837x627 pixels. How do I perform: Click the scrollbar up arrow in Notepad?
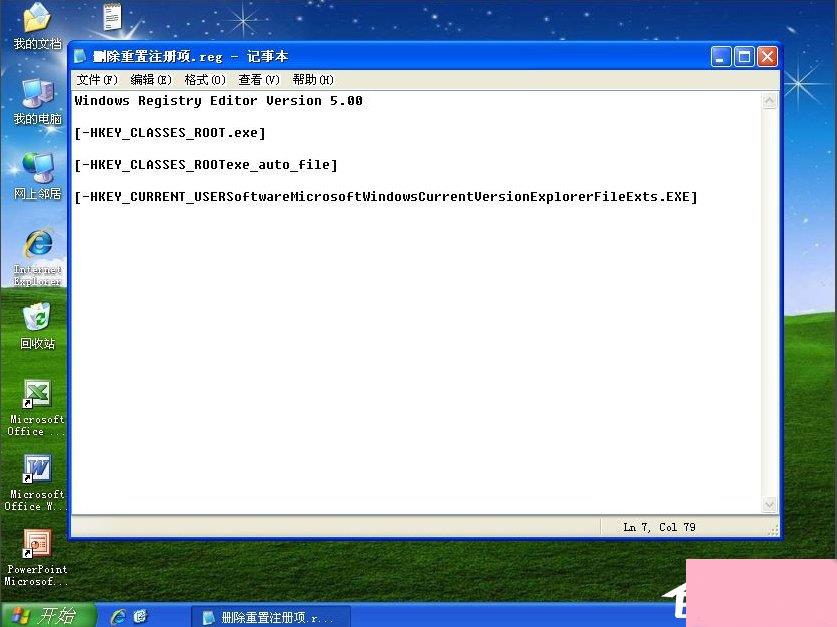coord(769,100)
